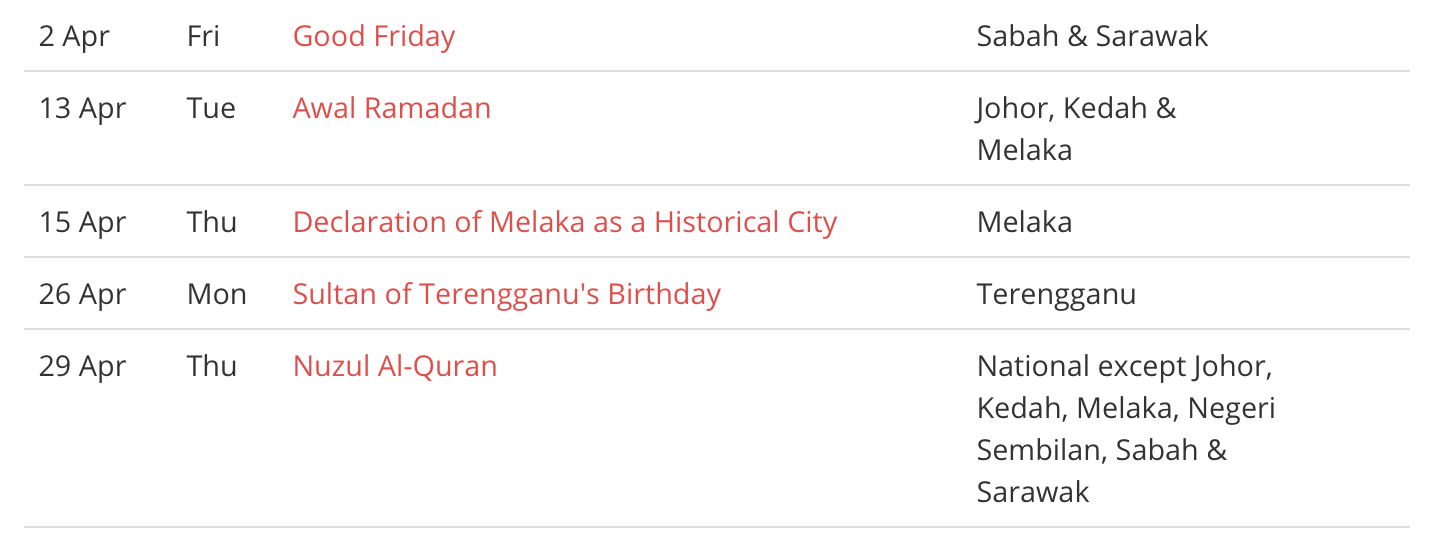
Task: Click the 29 Apr date cell
Action: click(82, 366)
